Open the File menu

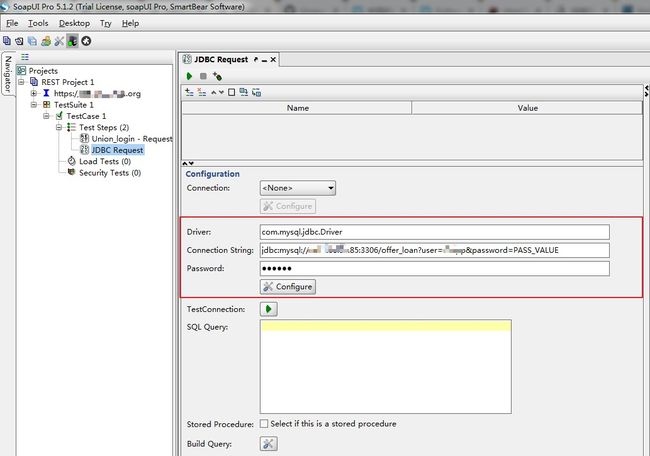[x=12, y=23]
